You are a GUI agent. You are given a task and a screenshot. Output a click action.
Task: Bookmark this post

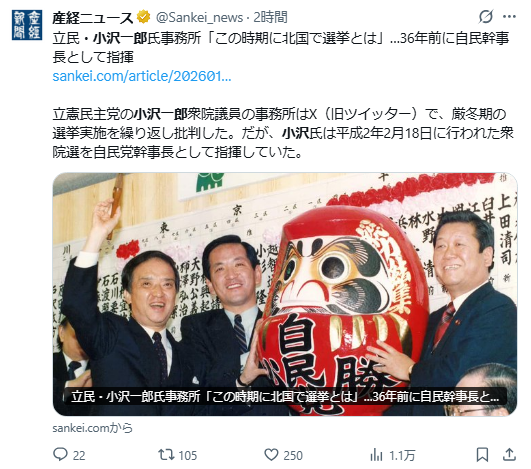tap(482, 454)
